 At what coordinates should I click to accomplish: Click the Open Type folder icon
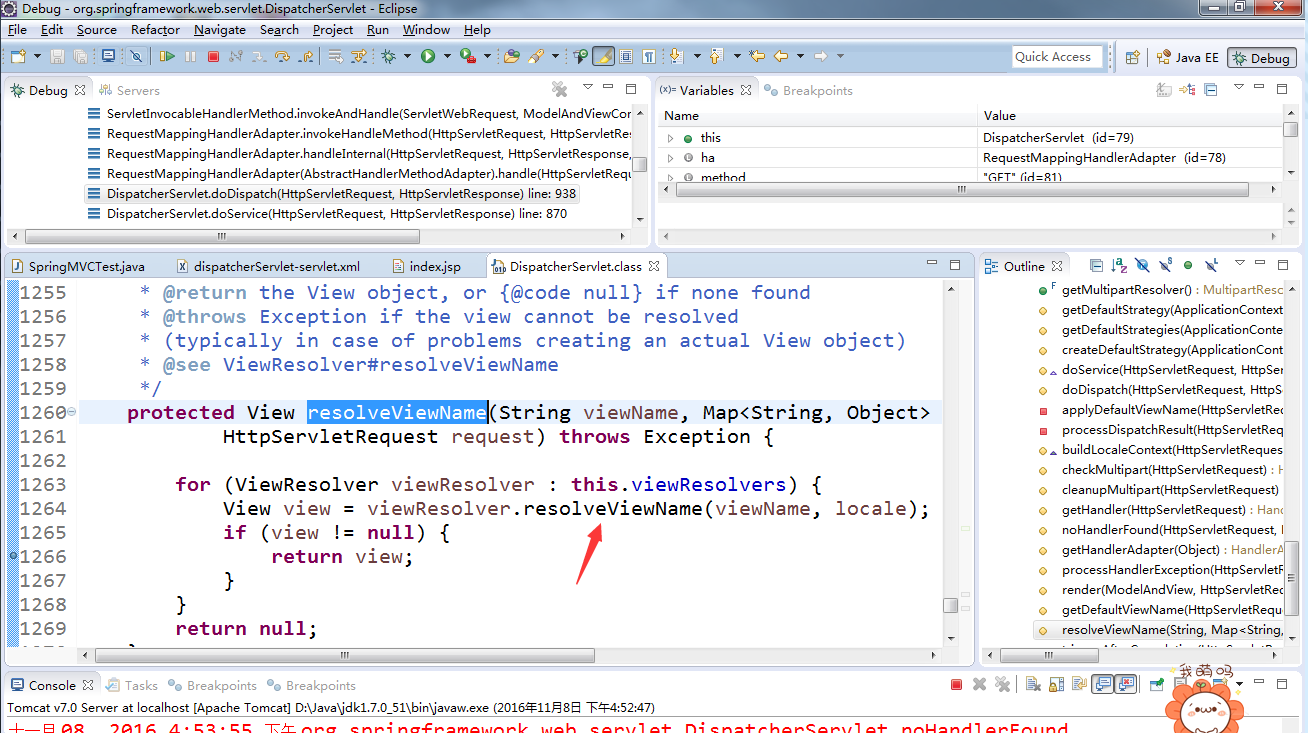[x=511, y=56]
